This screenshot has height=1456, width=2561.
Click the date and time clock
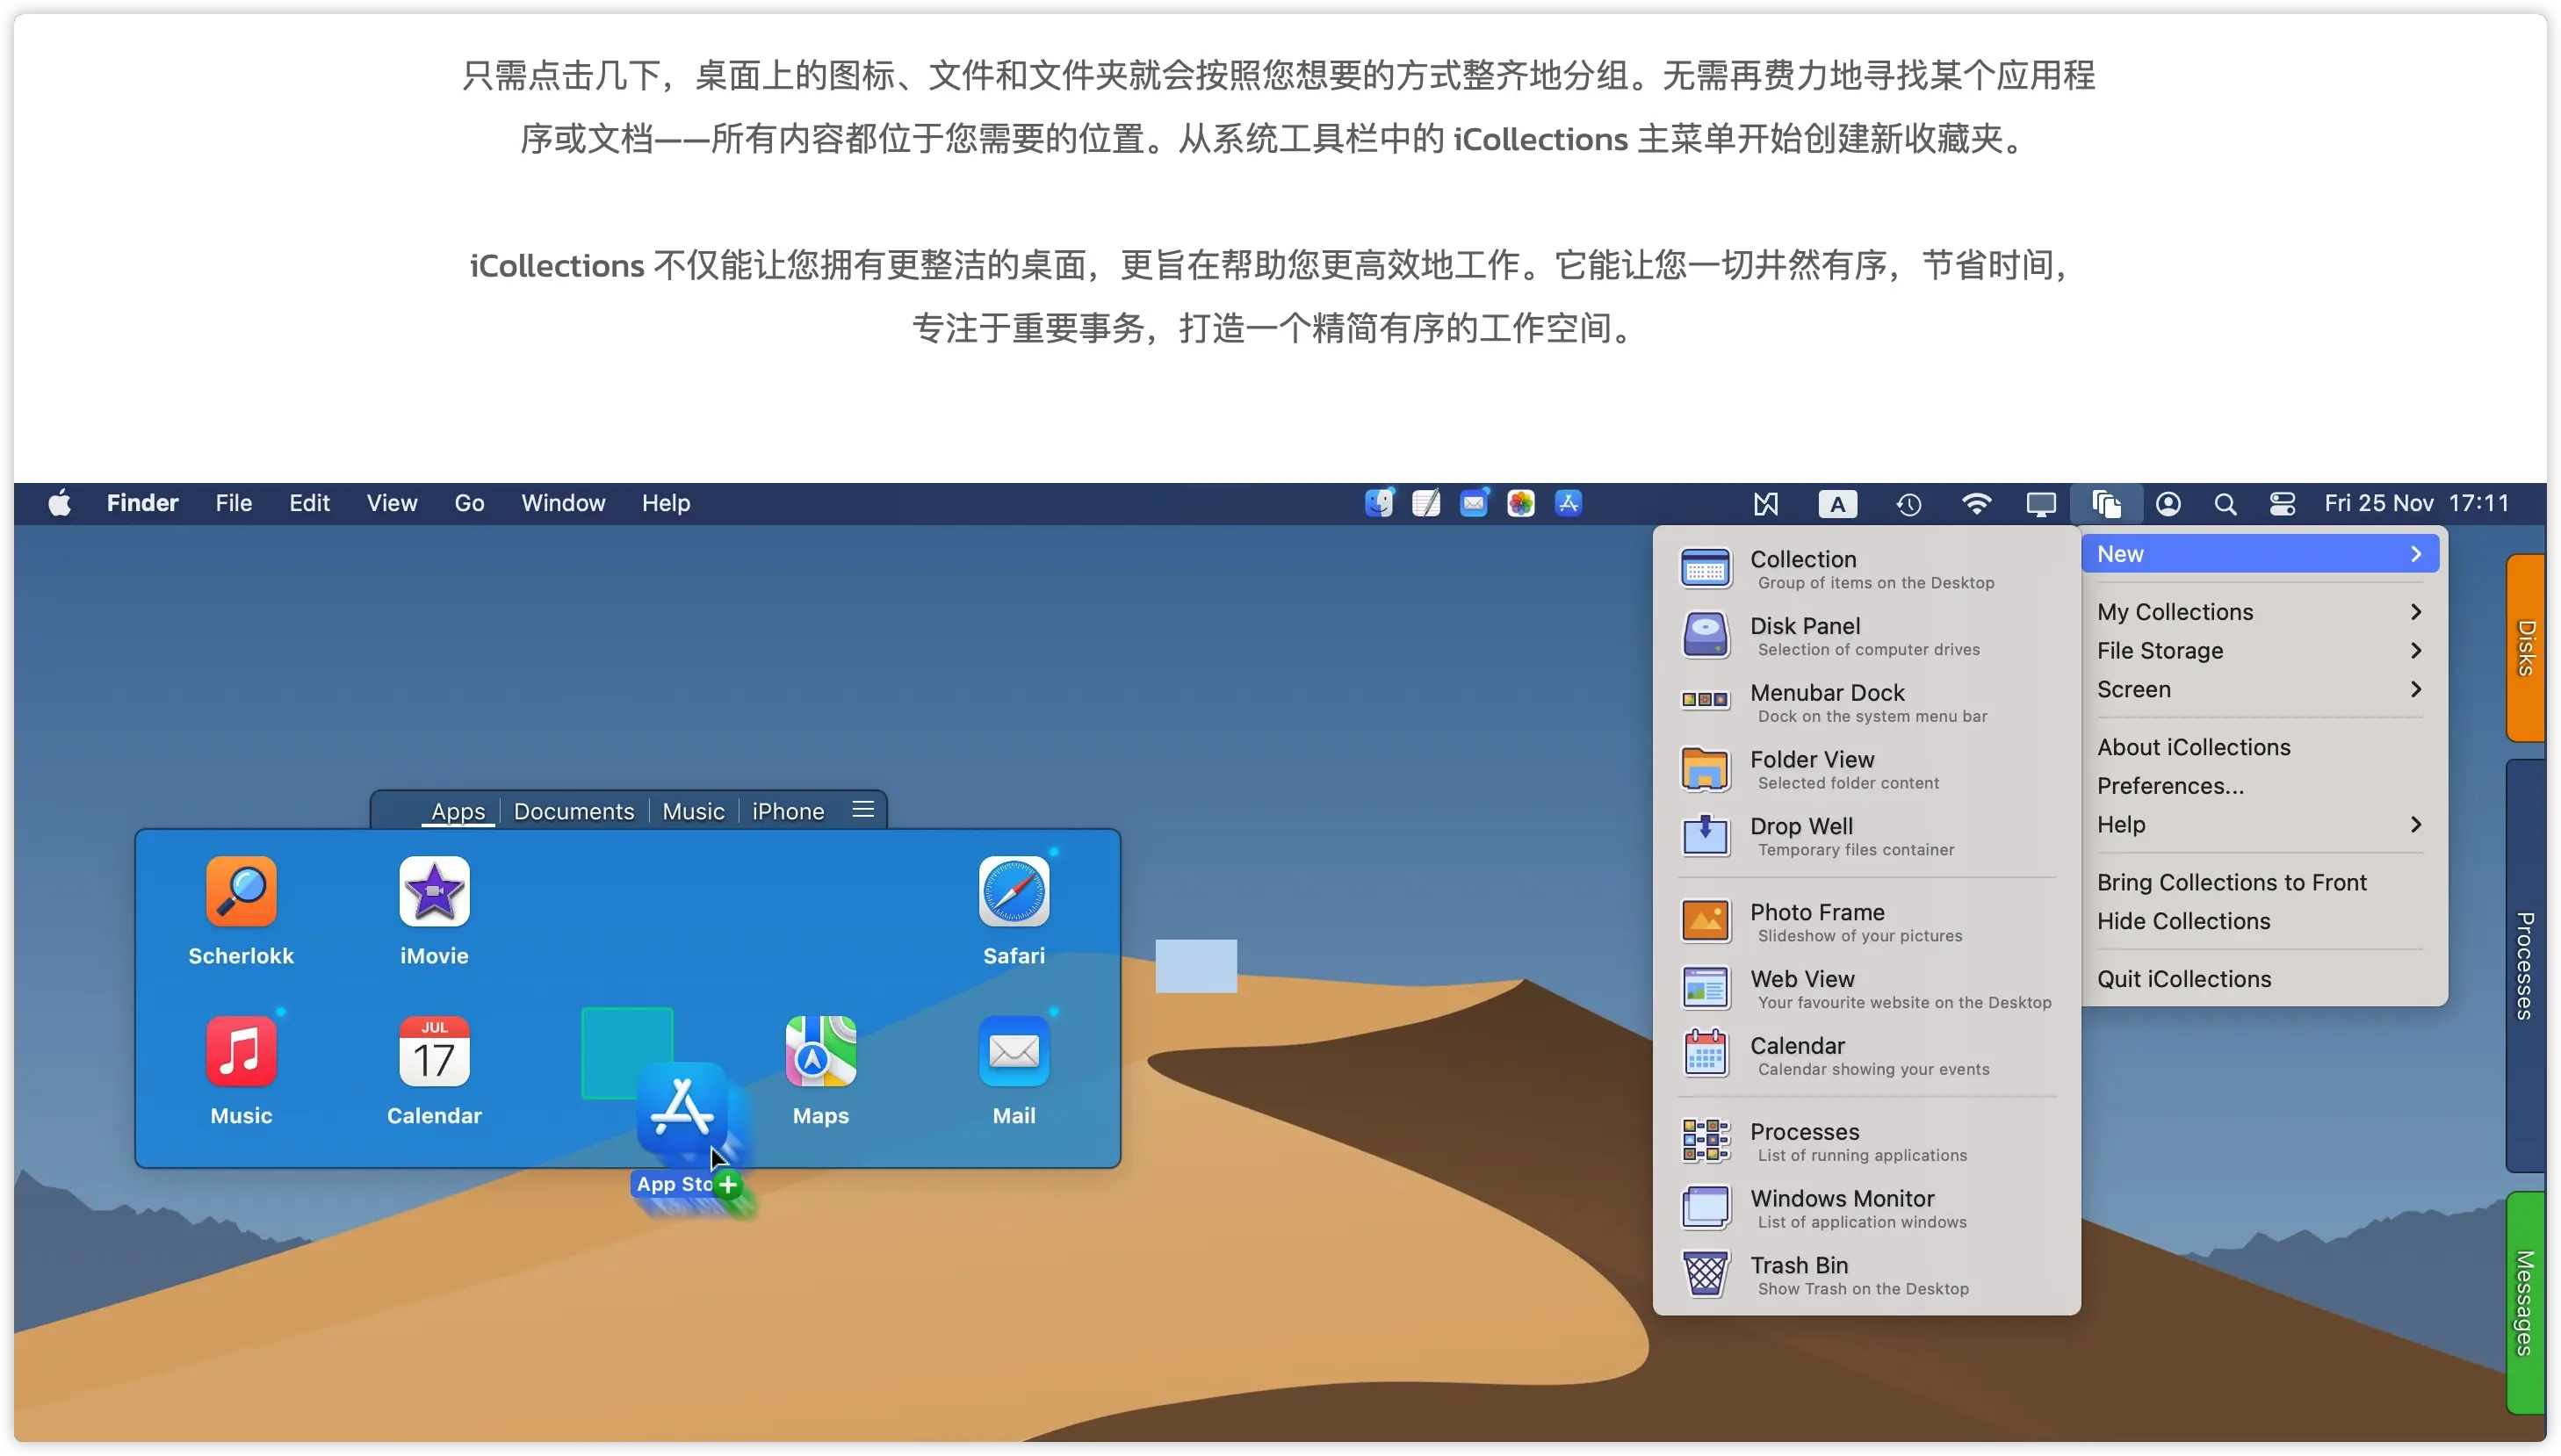coord(2416,503)
